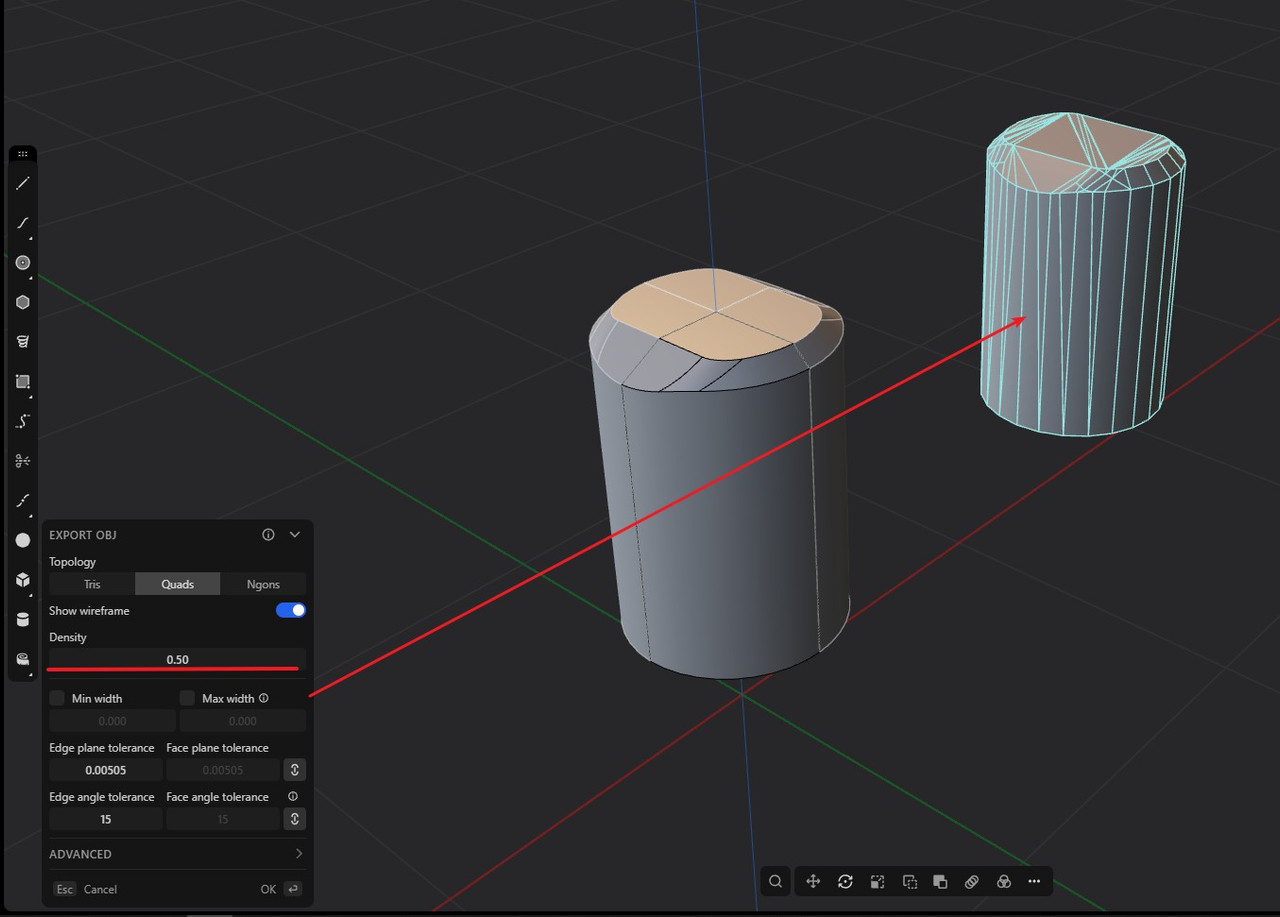The image size is (1280, 917).
Task: Select the tape measure tool icon
Action: coord(23,659)
